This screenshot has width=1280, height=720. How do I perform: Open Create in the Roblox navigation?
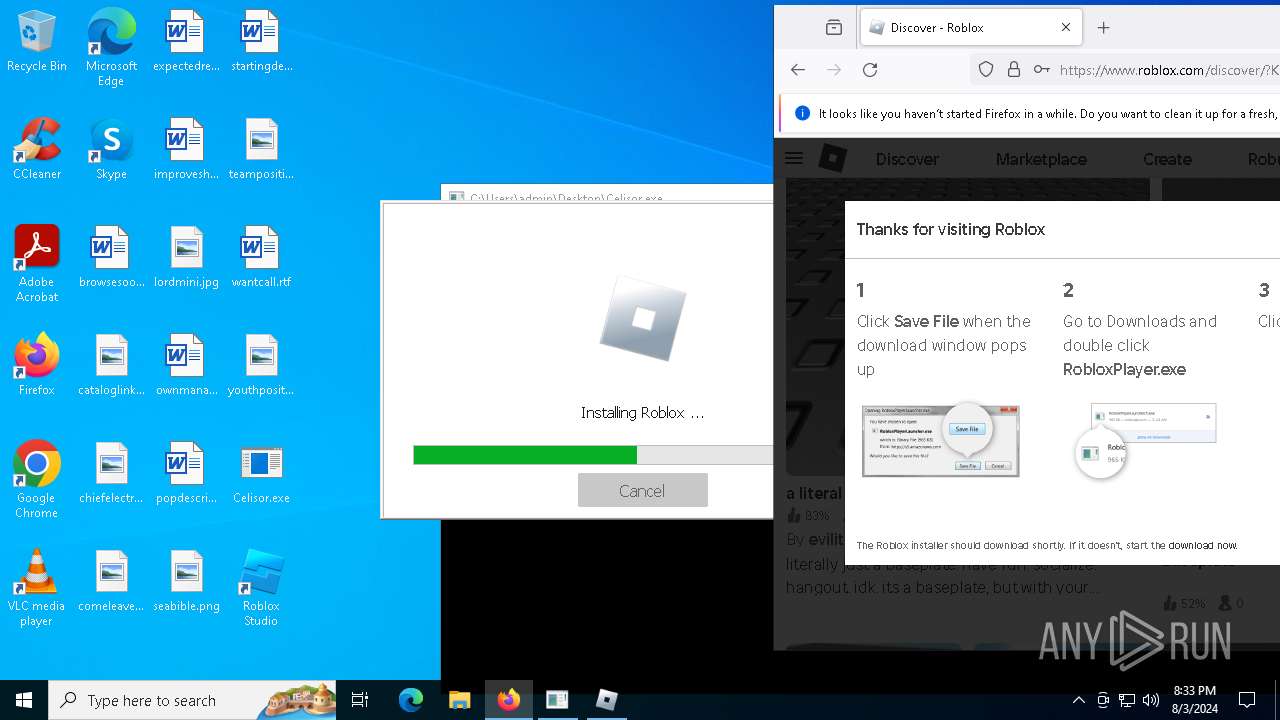tap(1167, 159)
